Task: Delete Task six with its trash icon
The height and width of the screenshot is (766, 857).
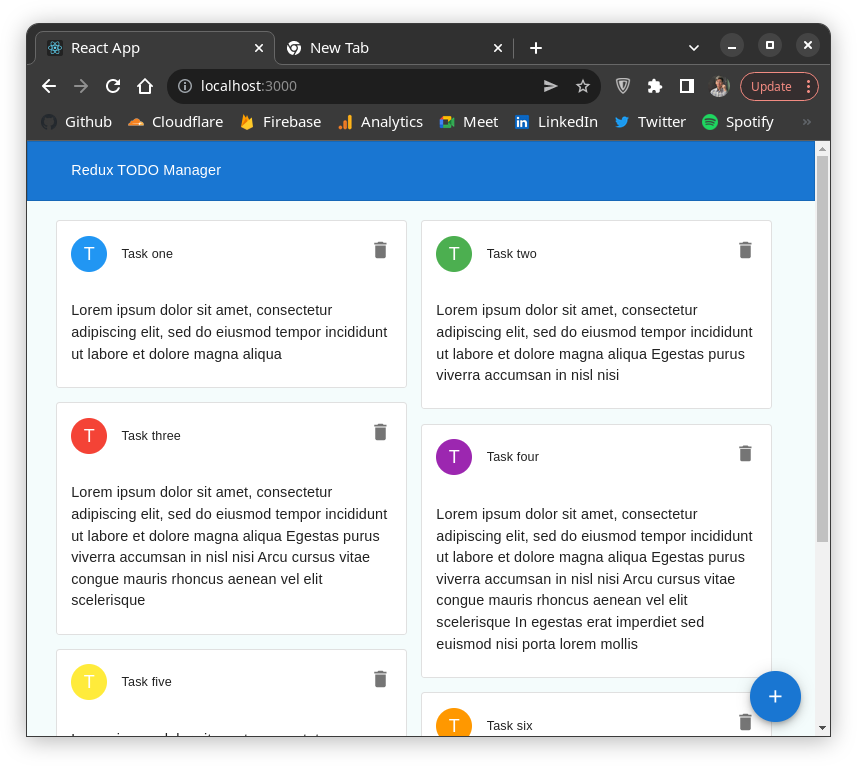Action: click(x=745, y=722)
